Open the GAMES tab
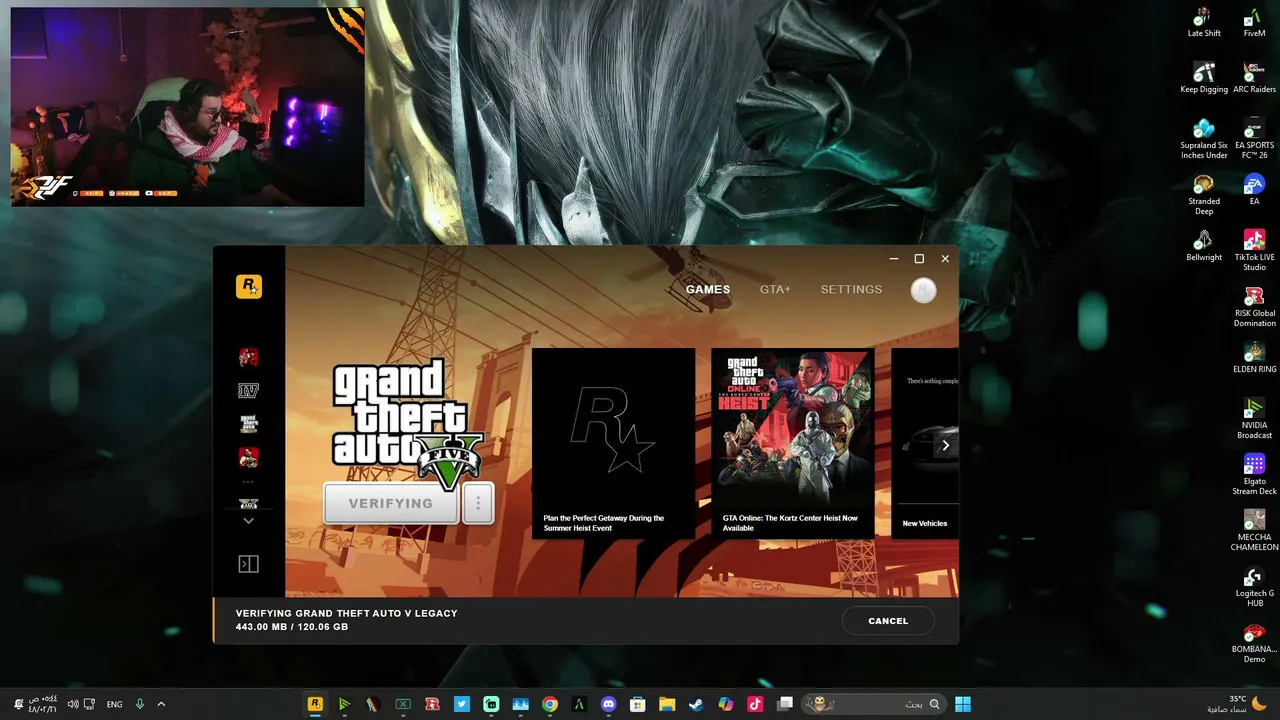This screenshot has width=1280, height=720. (x=708, y=289)
